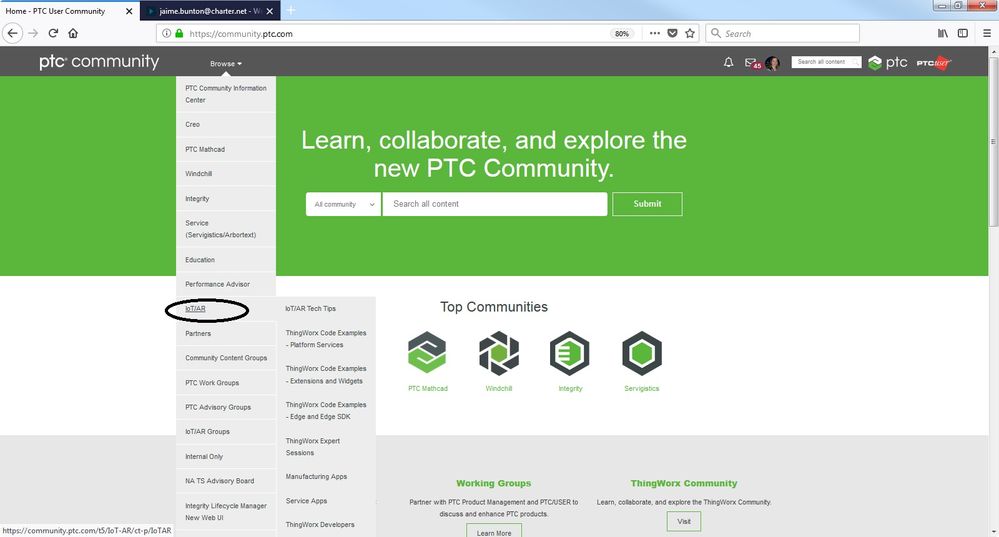Screen dimensions: 999x537
Task: Select IoT/AR in the Browse menu
Action: pos(226,309)
